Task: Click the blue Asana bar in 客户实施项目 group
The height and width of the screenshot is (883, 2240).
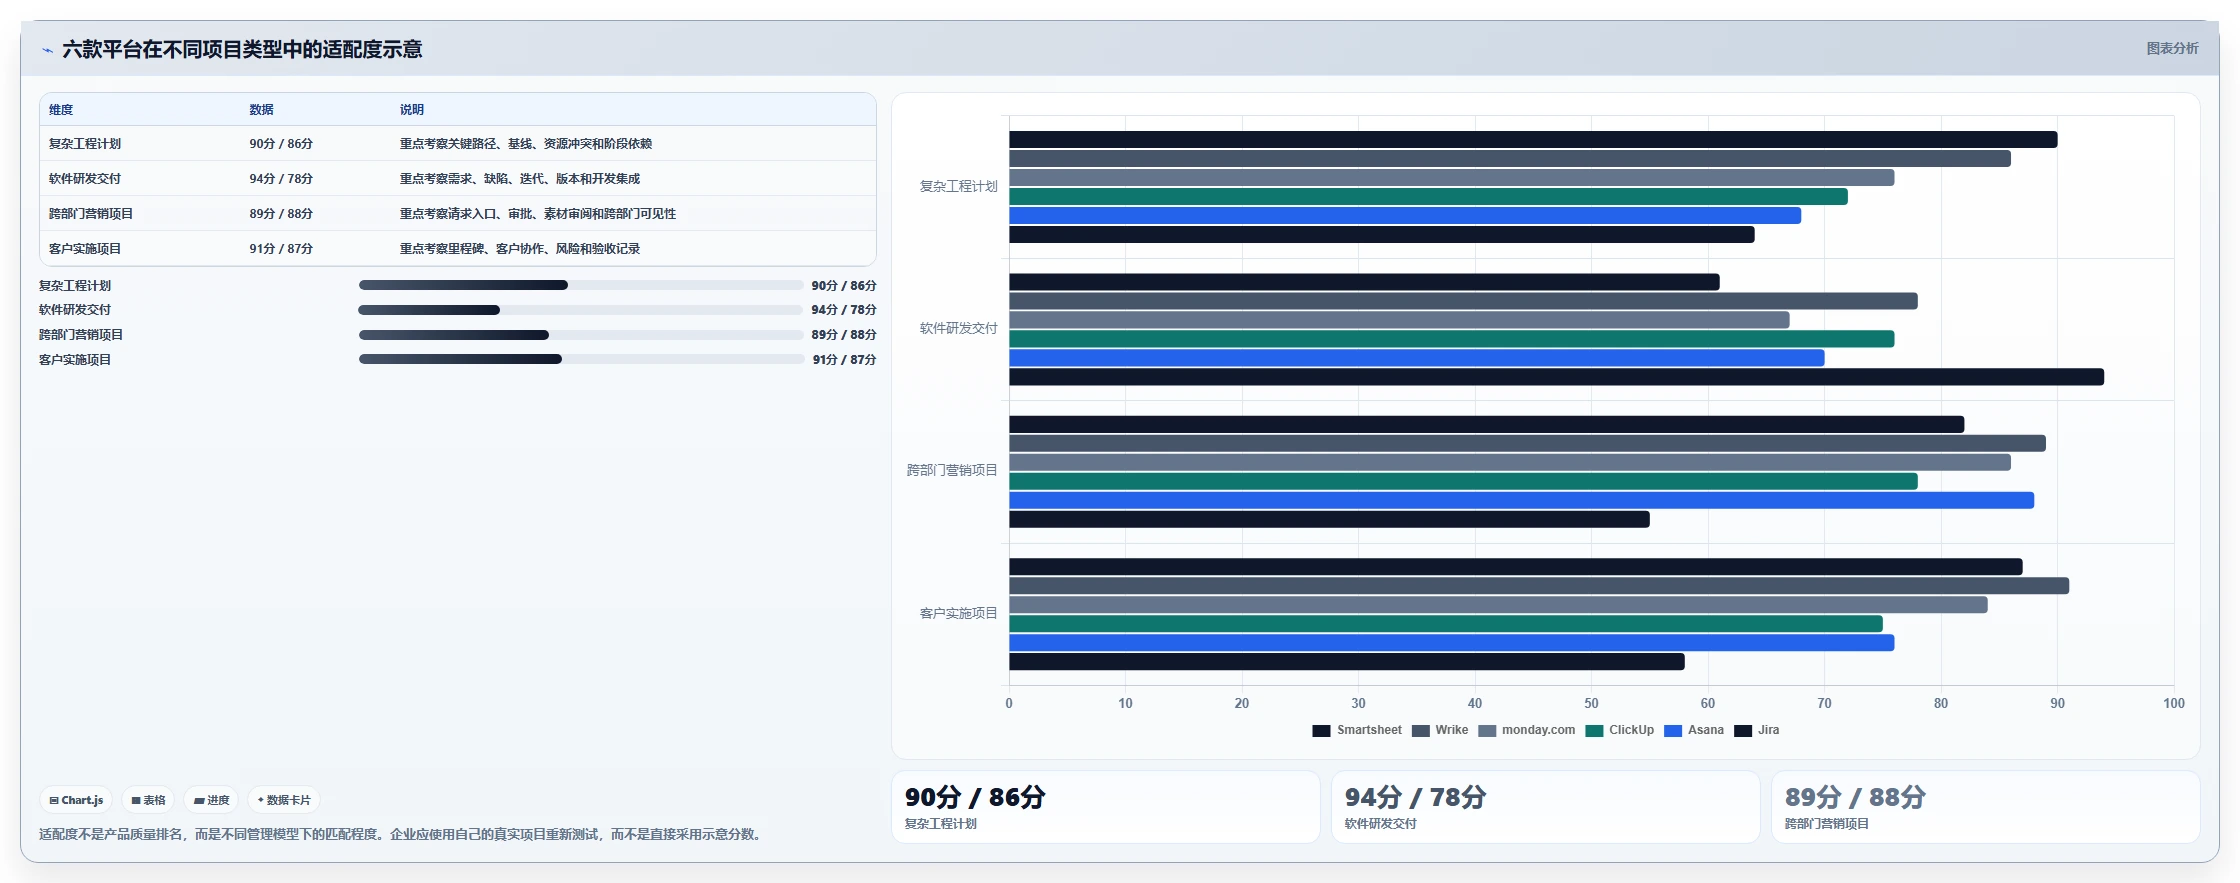Action: coord(1451,643)
